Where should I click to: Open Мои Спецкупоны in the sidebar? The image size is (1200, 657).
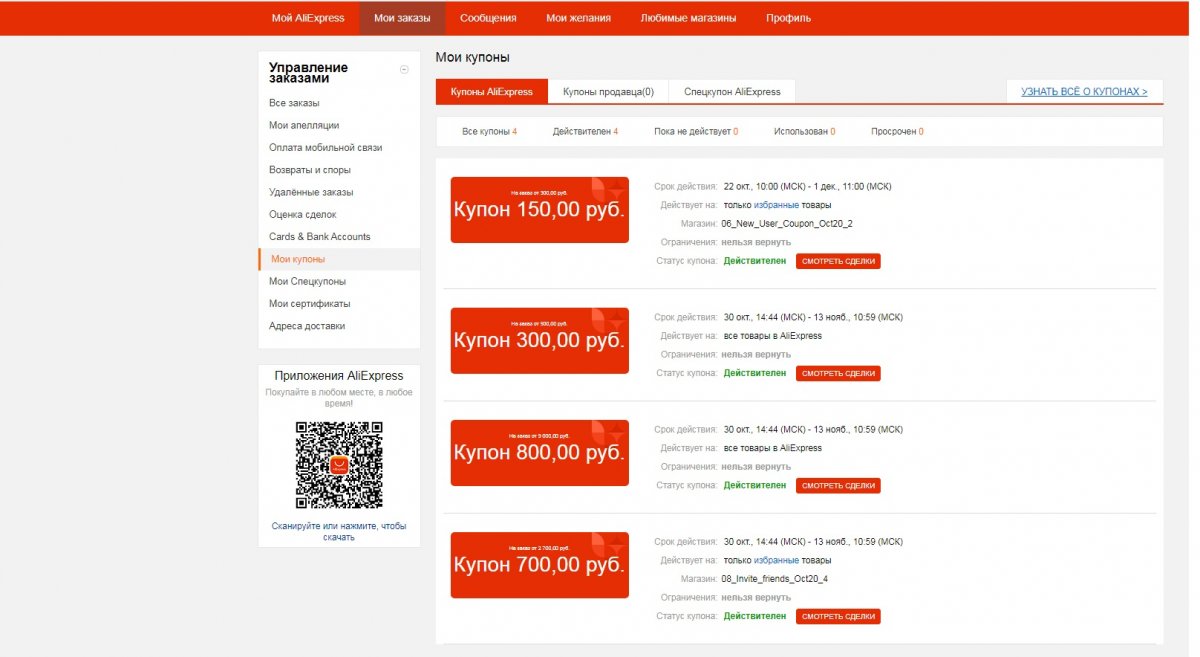pyautogui.click(x=307, y=281)
